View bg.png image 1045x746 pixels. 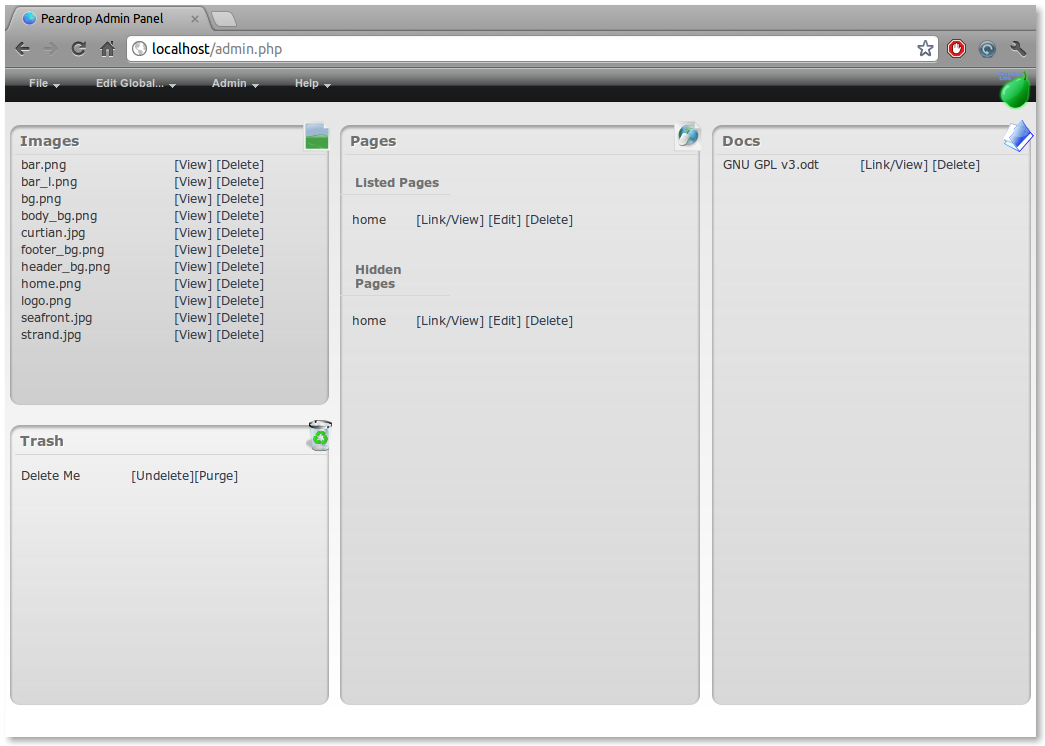point(193,199)
